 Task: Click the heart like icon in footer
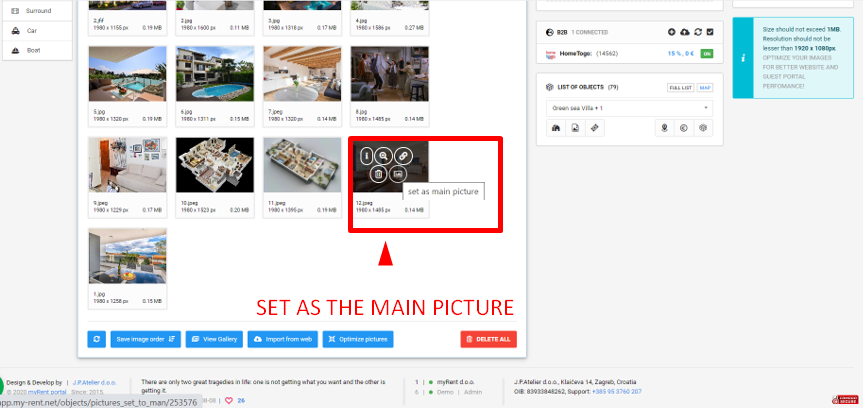point(229,401)
